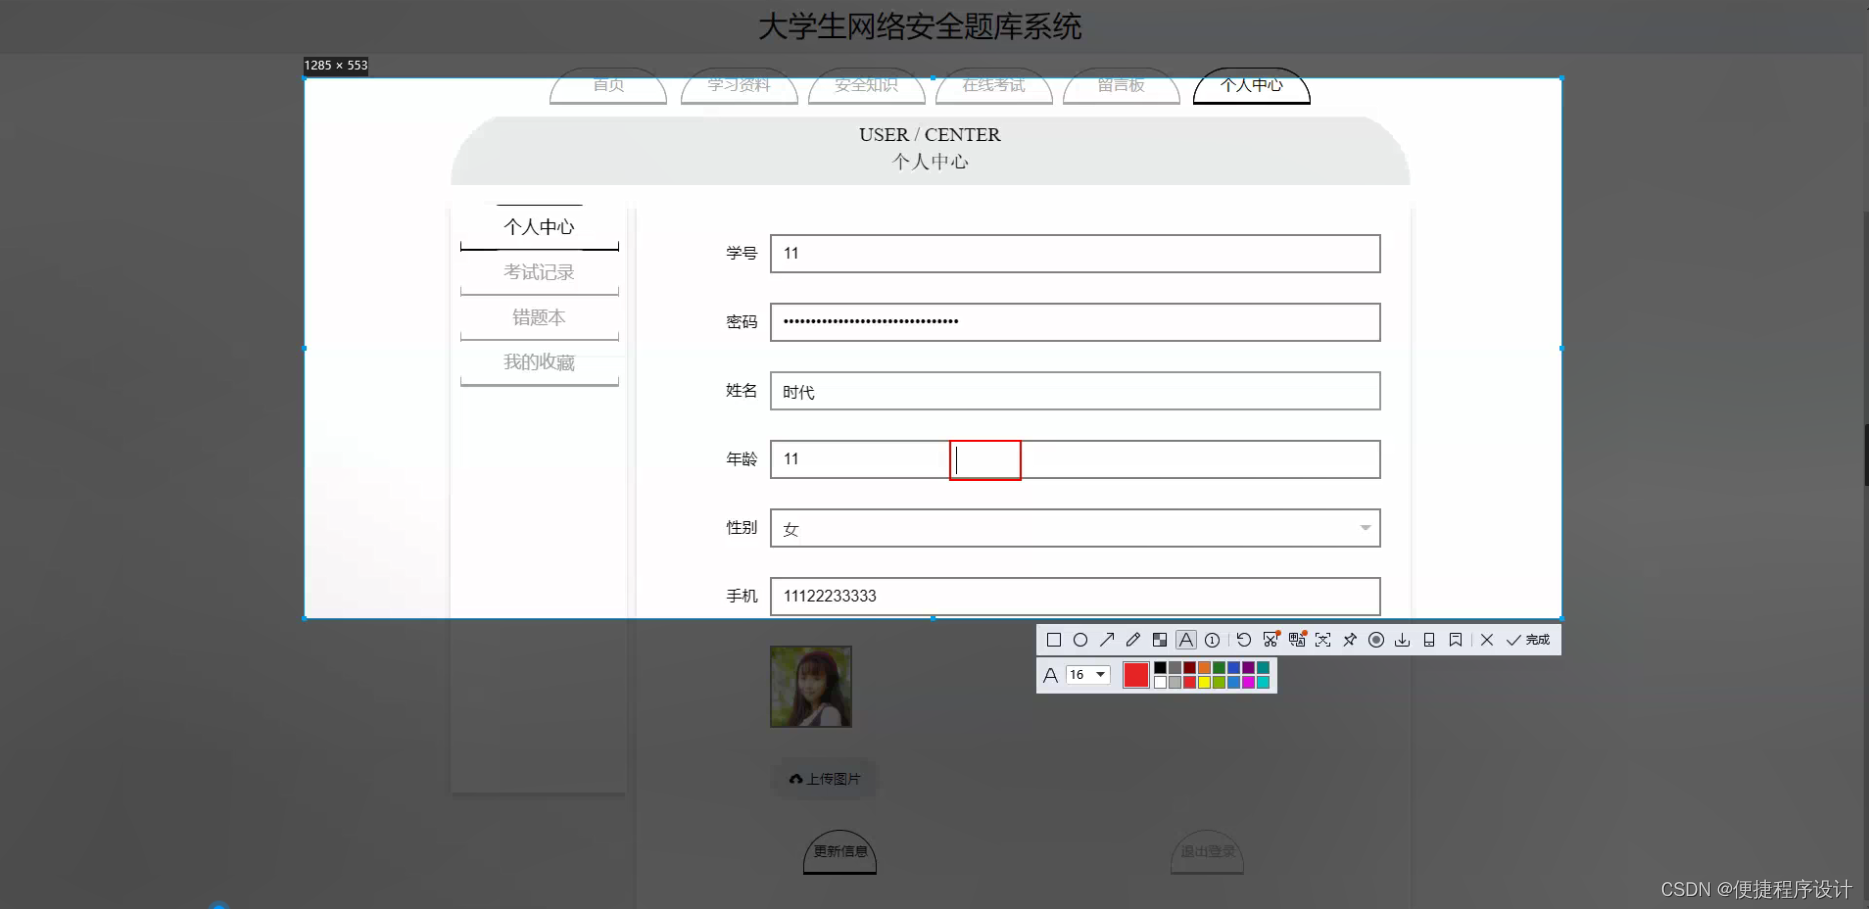The width and height of the screenshot is (1869, 909).
Task: Save the screenshot to file
Action: pos(1403,640)
